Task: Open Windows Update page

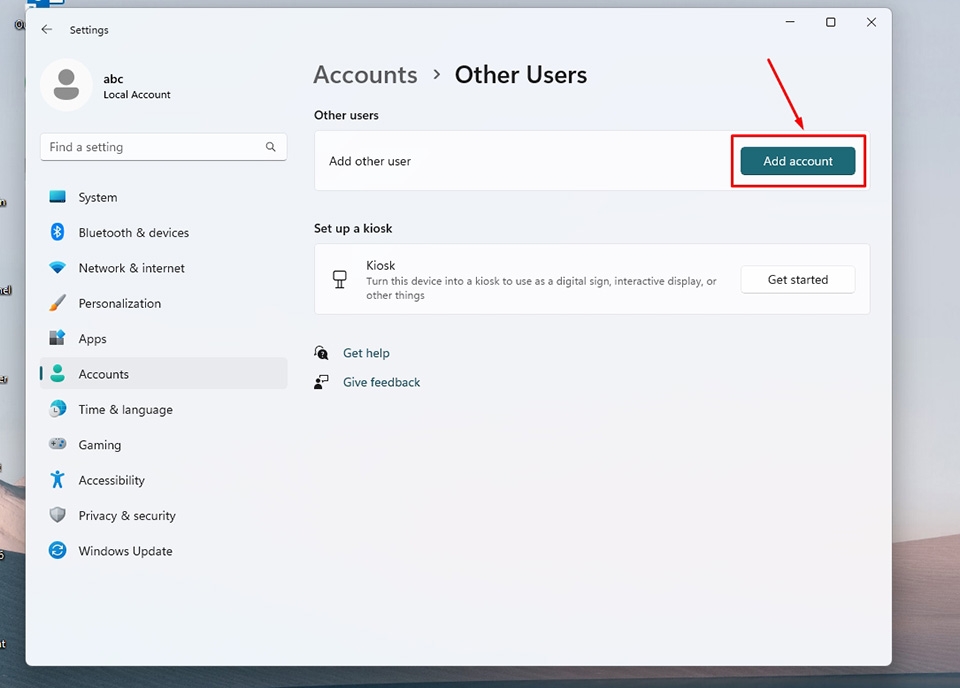Action: pyautogui.click(x=163, y=551)
